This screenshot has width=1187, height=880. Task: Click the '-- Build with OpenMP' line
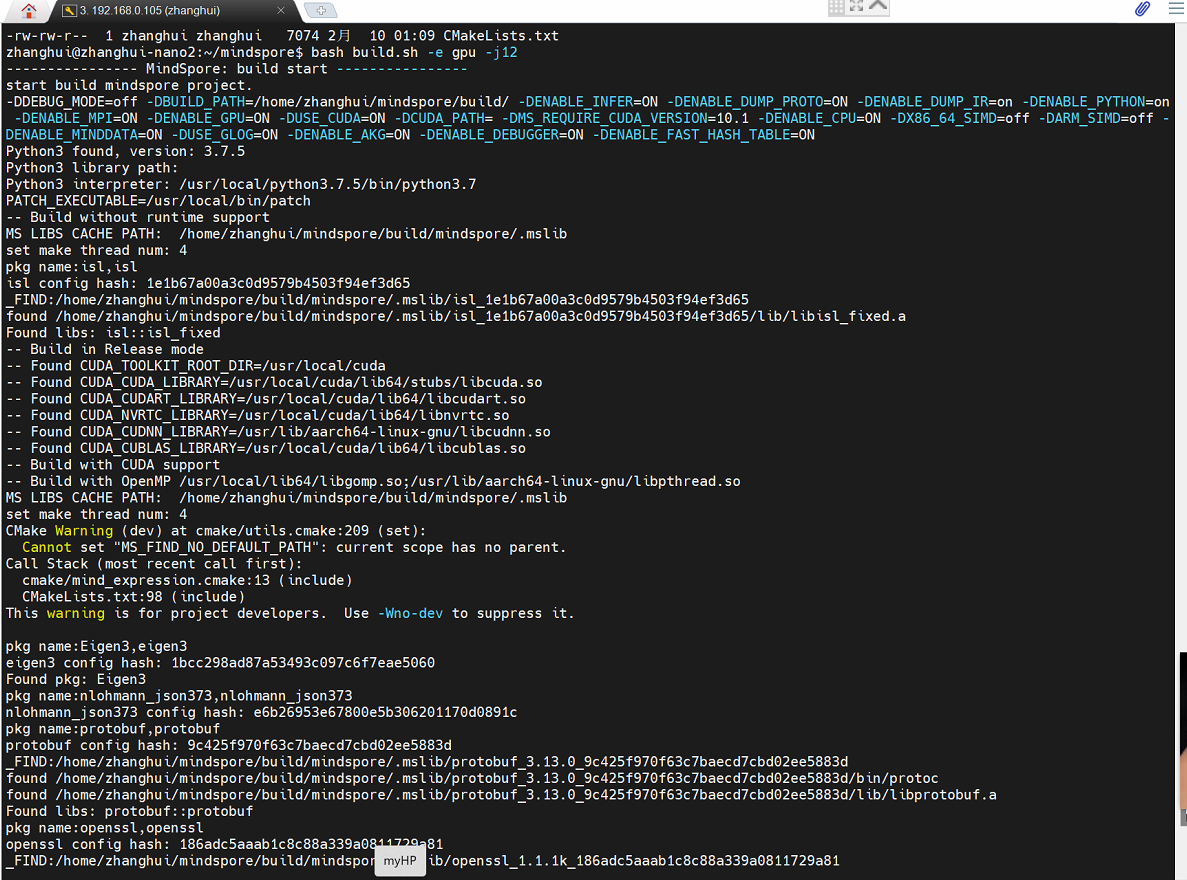(373, 482)
